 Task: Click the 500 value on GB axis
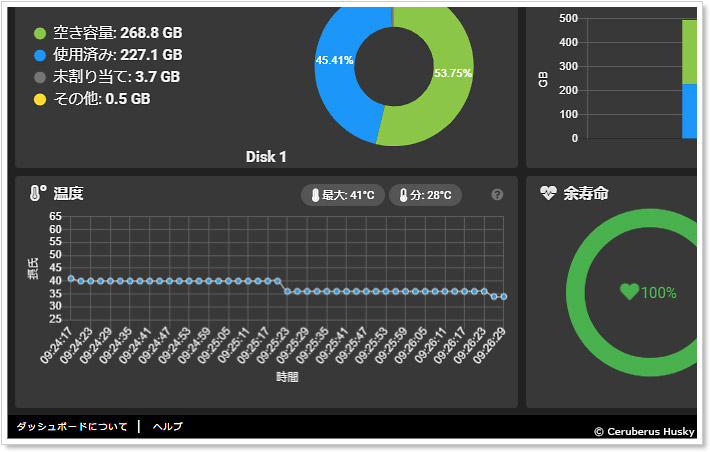pyautogui.click(x=568, y=19)
